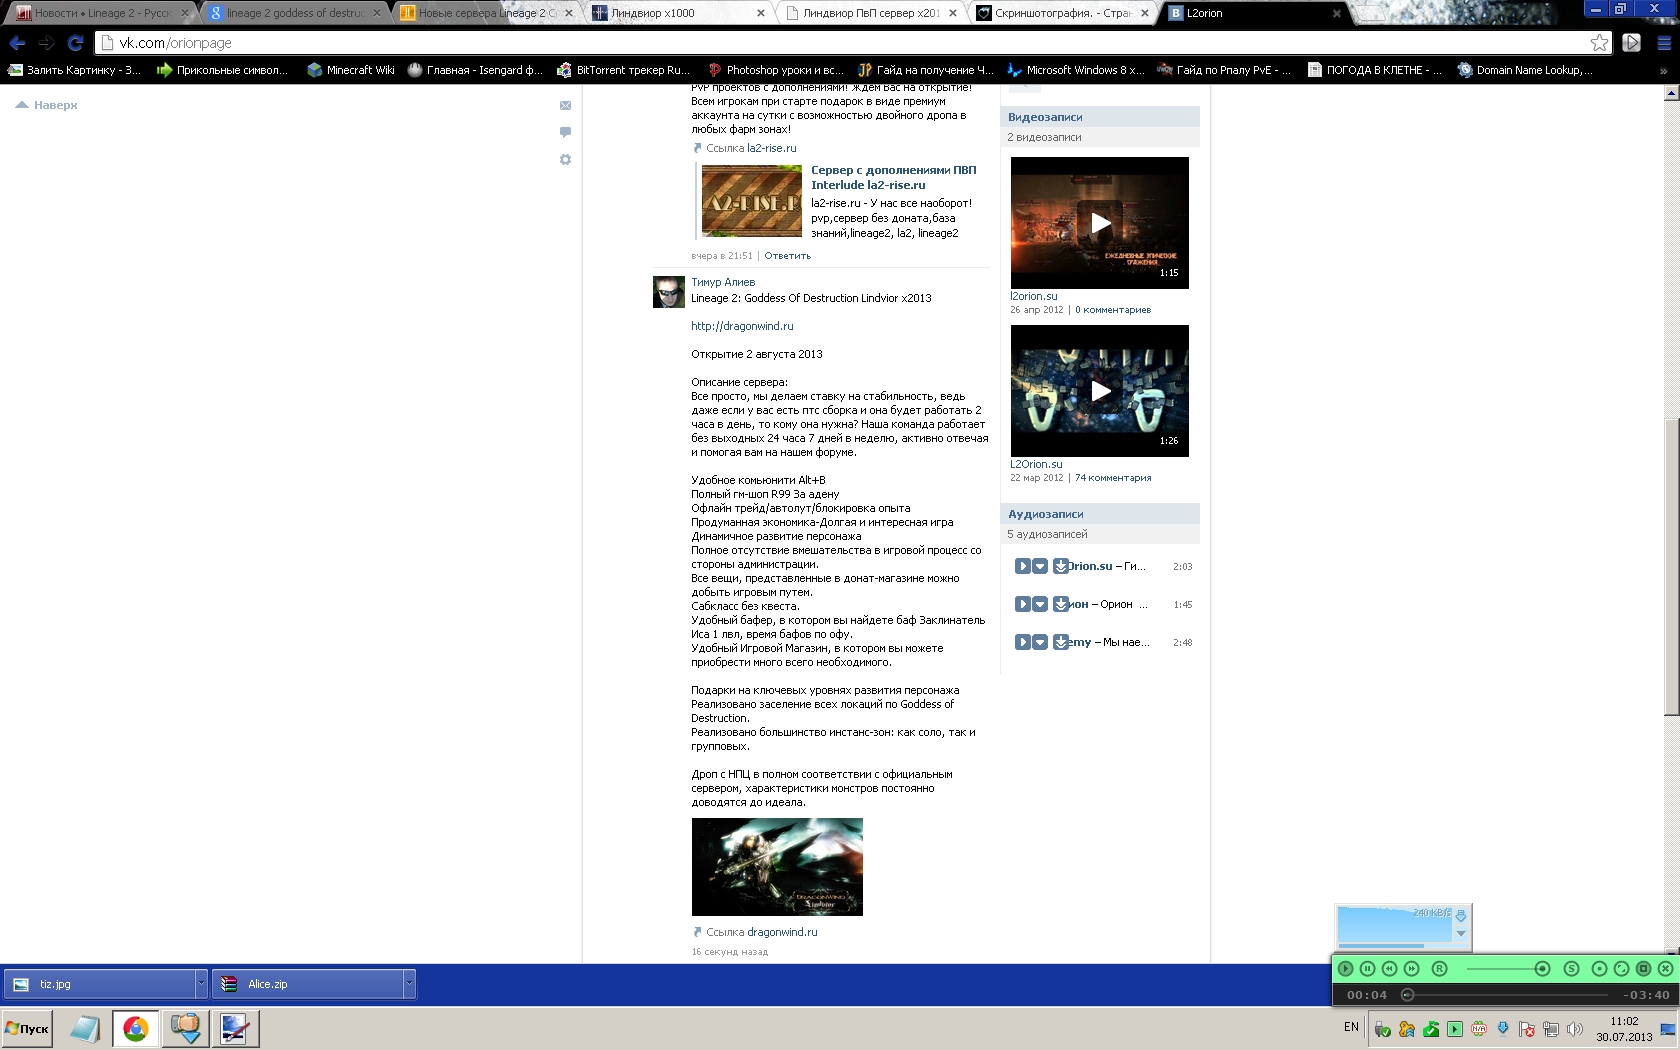This screenshot has width=1680, height=1050.
Task: Fast-forward in the green media player
Action: [1411, 968]
